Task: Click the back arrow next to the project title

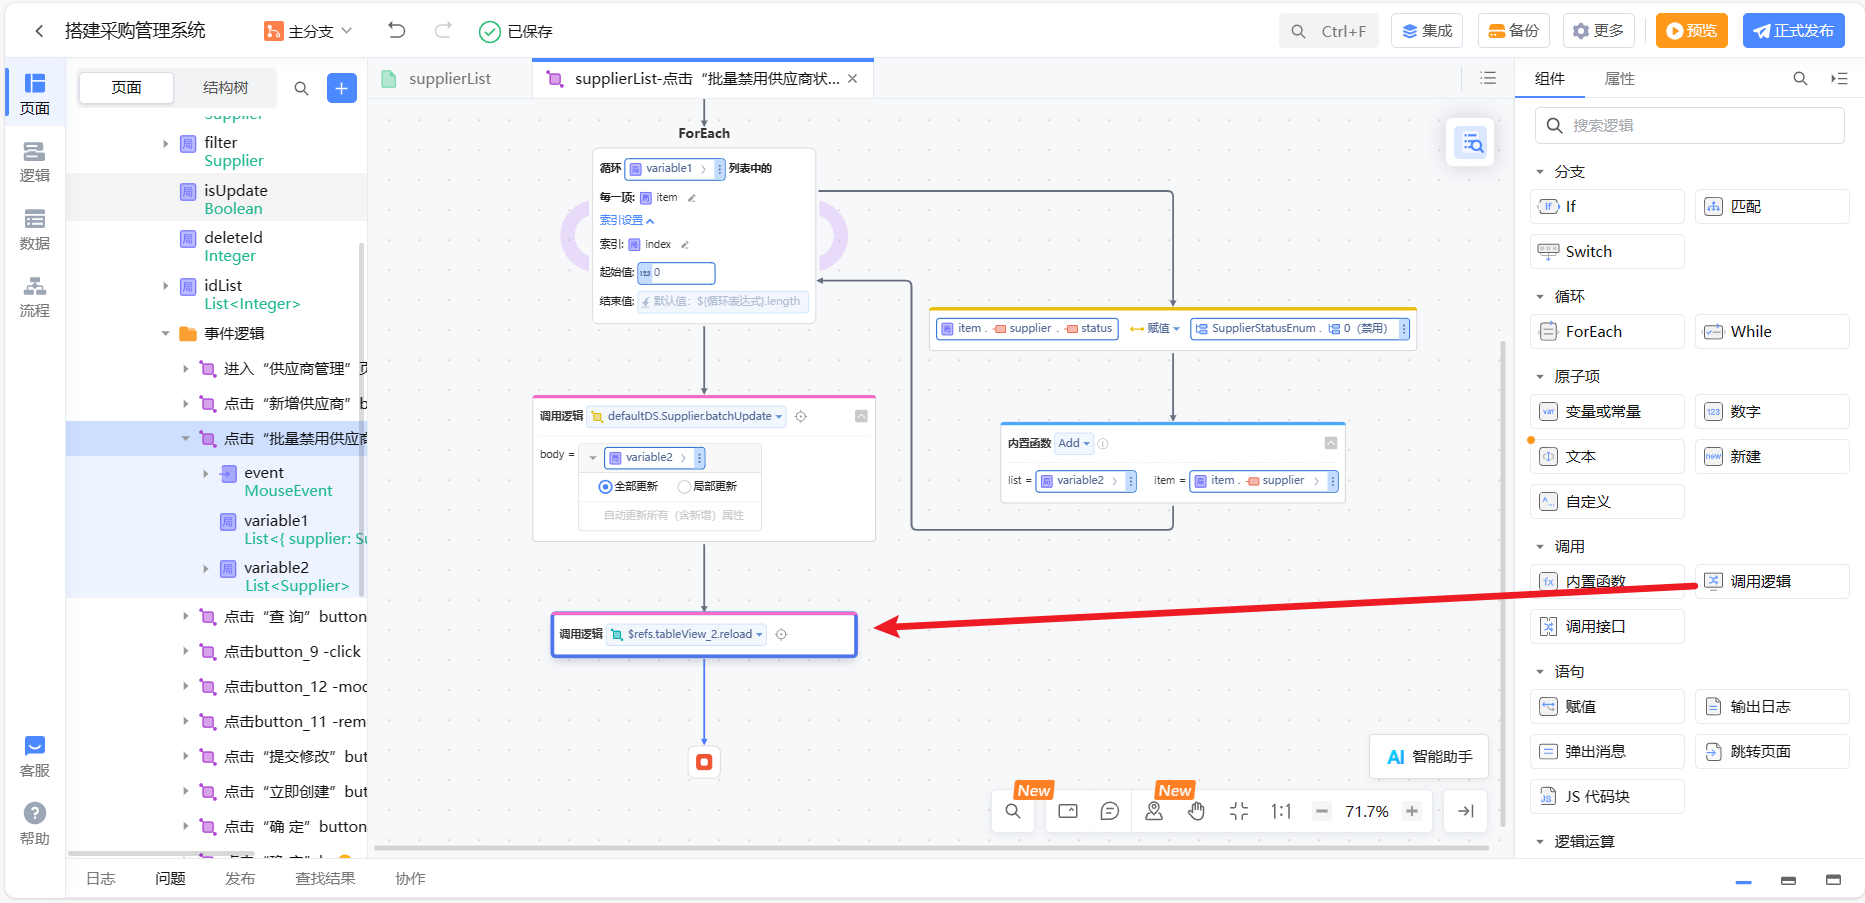Action: pyautogui.click(x=39, y=31)
